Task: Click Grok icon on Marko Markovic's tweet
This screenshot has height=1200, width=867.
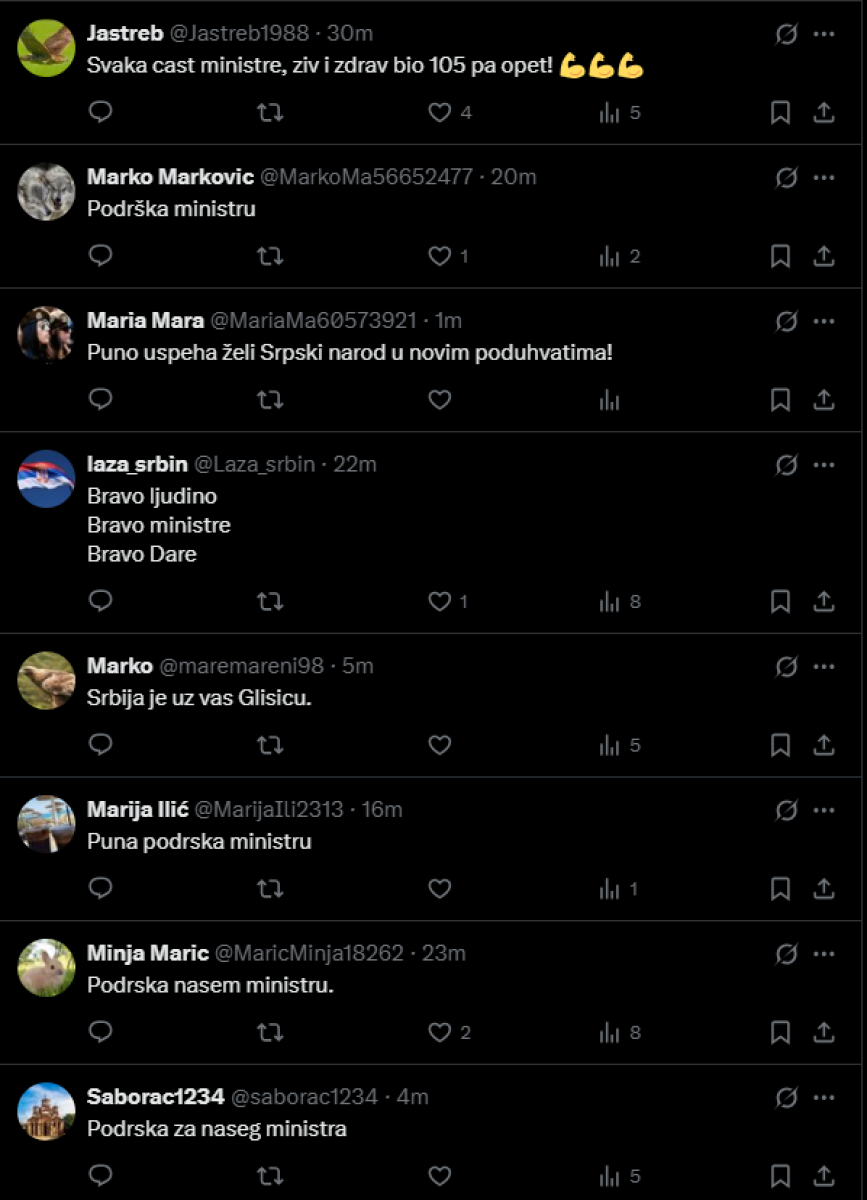Action: (x=787, y=177)
